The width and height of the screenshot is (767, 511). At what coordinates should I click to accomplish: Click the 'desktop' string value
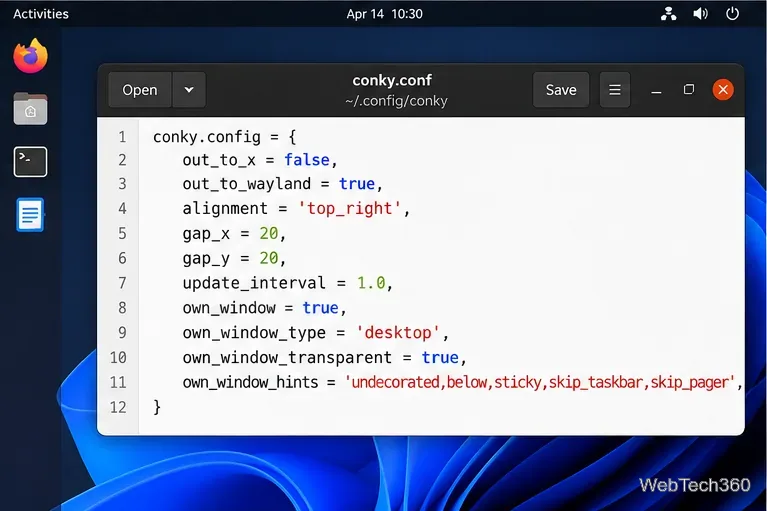(x=398, y=333)
